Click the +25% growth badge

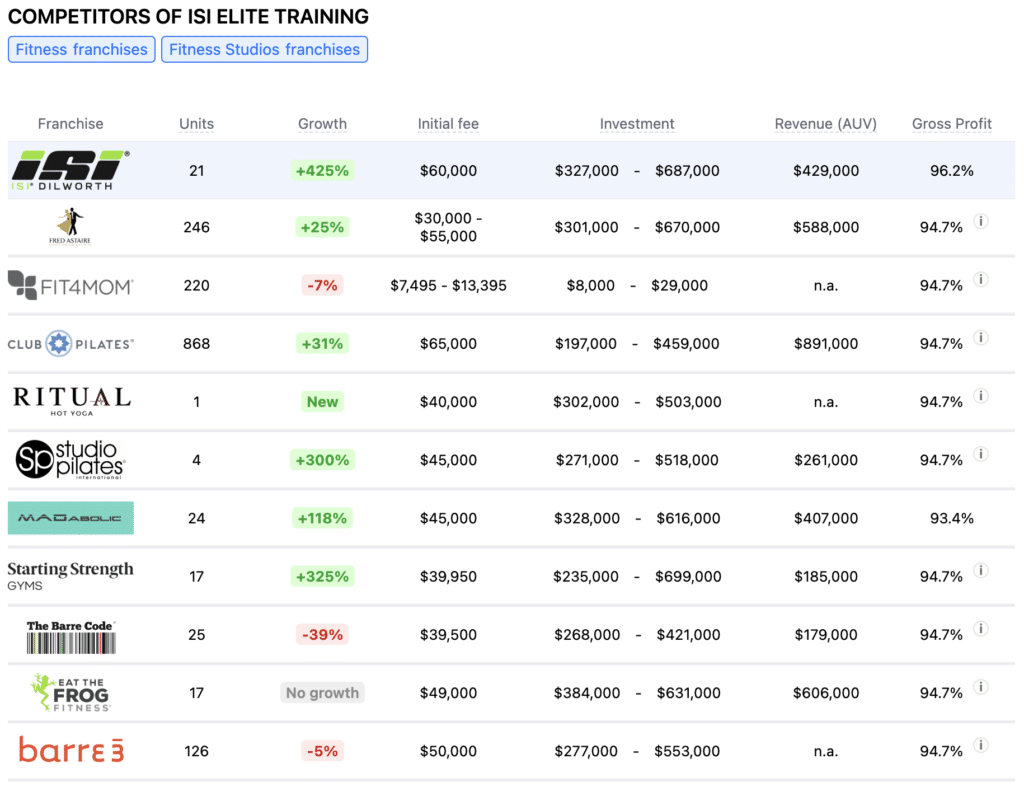[322, 227]
